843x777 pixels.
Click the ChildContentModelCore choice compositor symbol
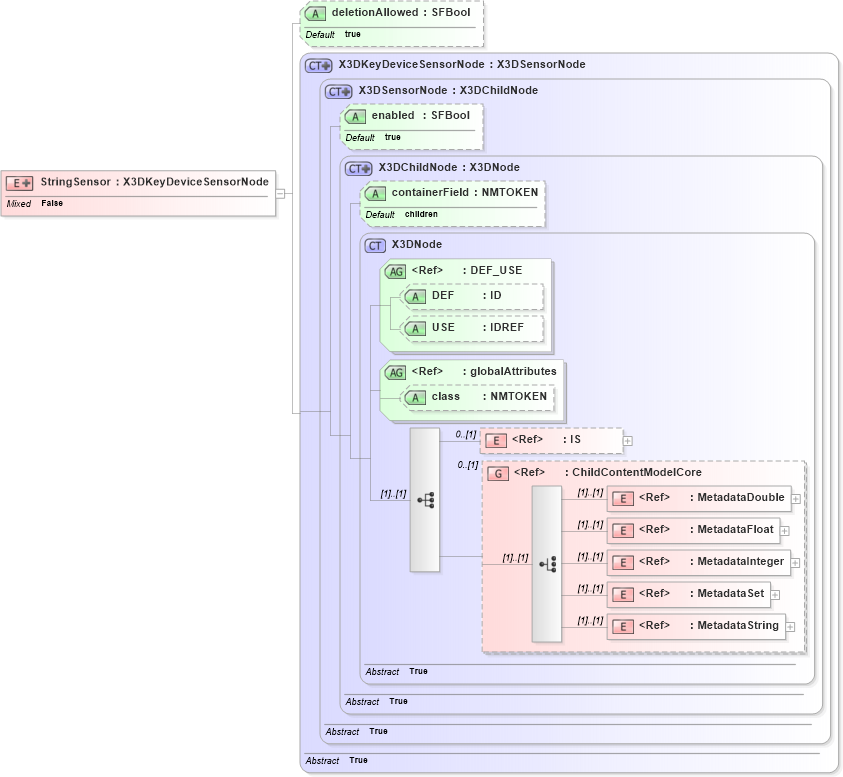point(547,564)
